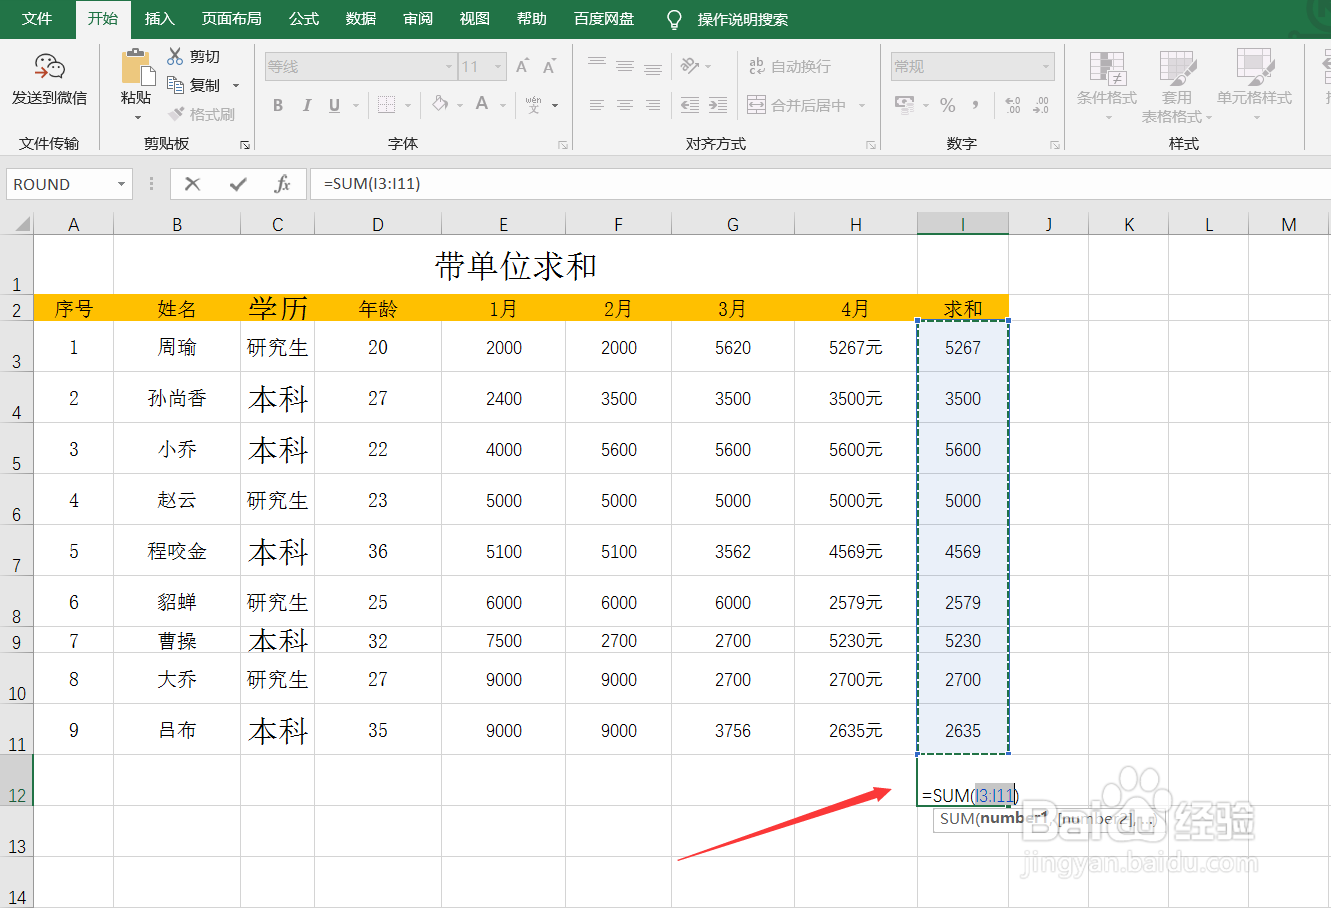1331x908 pixels.
Task: Open the 文件 File tab
Action: coord(37,19)
